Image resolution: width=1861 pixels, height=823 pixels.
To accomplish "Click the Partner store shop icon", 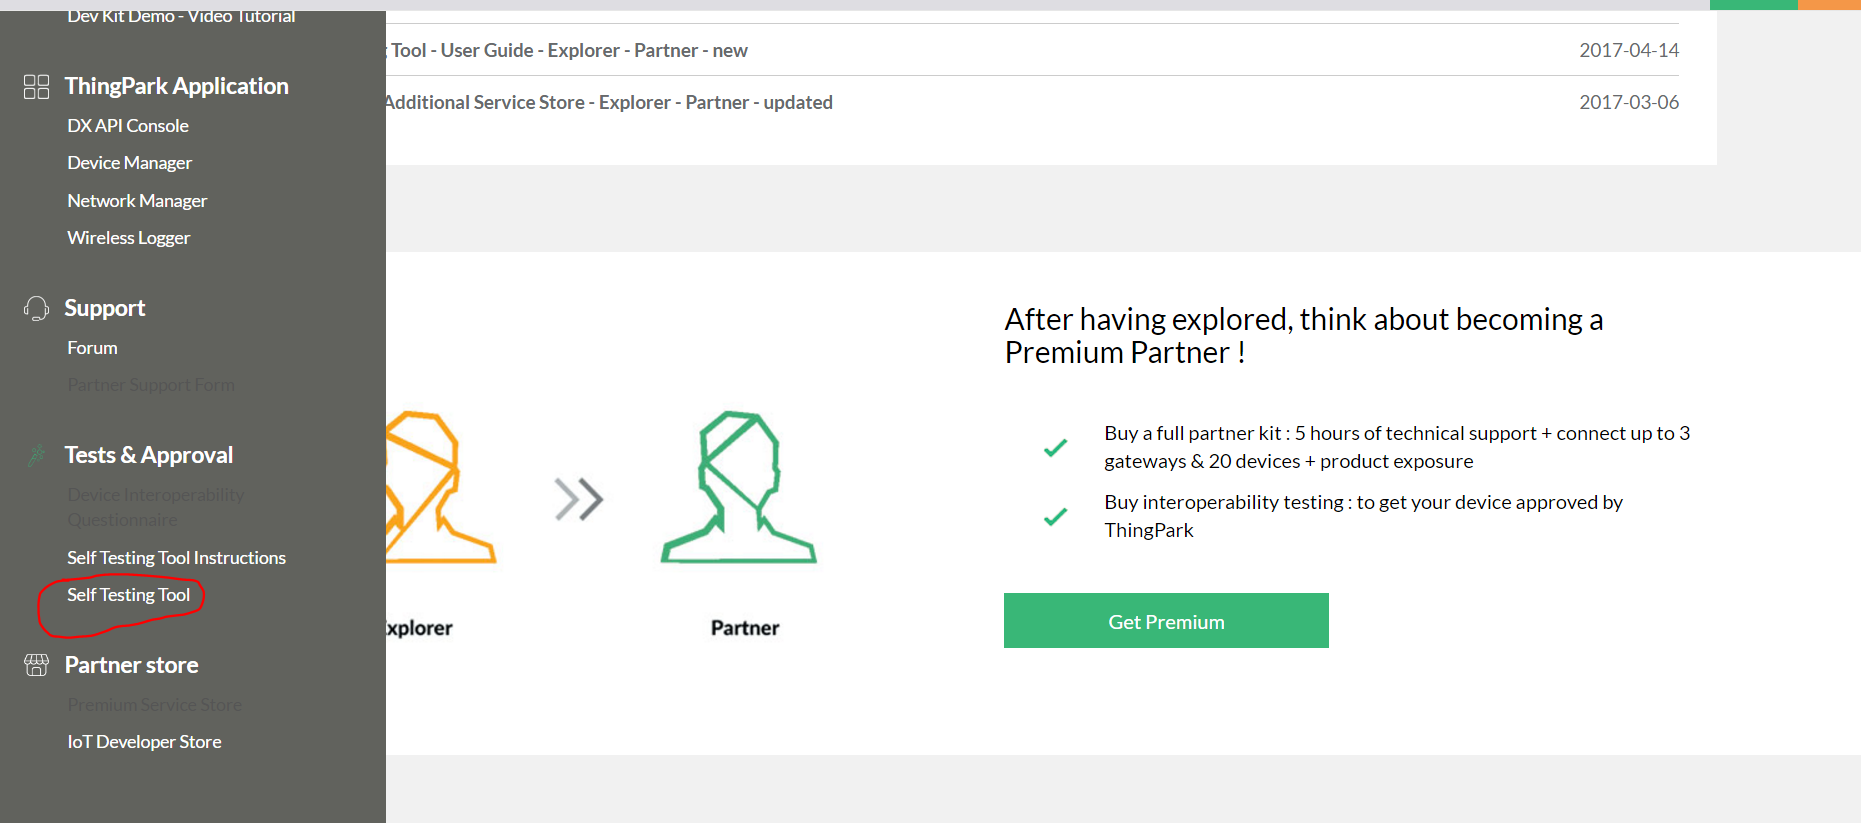I will point(36,665).
